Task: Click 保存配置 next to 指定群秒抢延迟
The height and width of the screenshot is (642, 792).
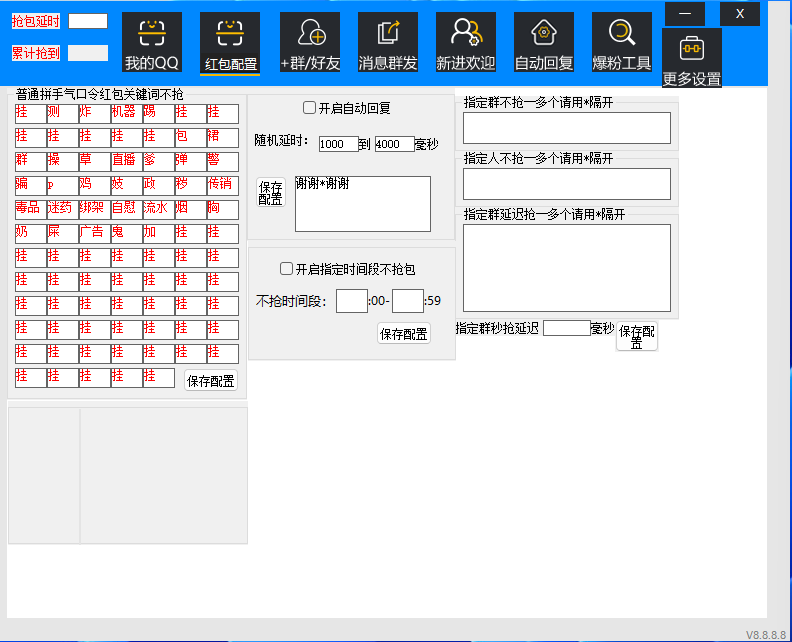Action: point(637,335)
